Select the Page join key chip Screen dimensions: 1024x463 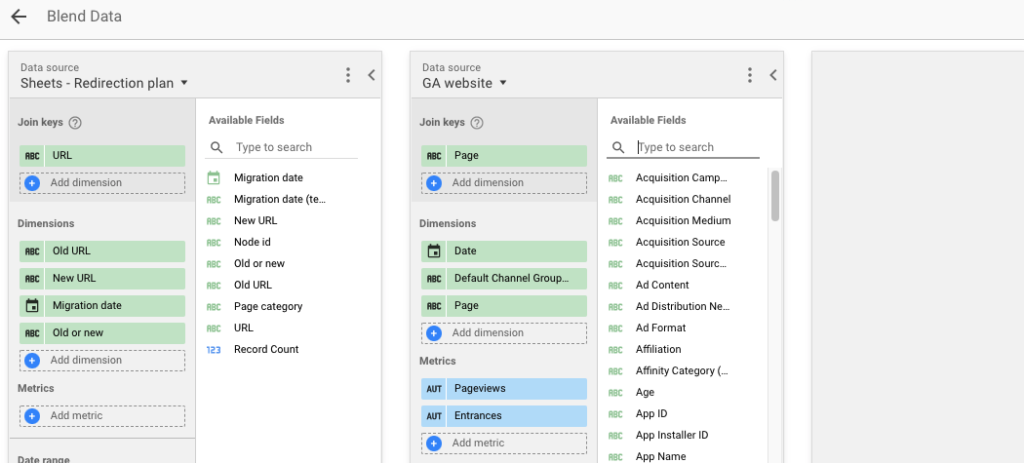(x=504, y=155)
